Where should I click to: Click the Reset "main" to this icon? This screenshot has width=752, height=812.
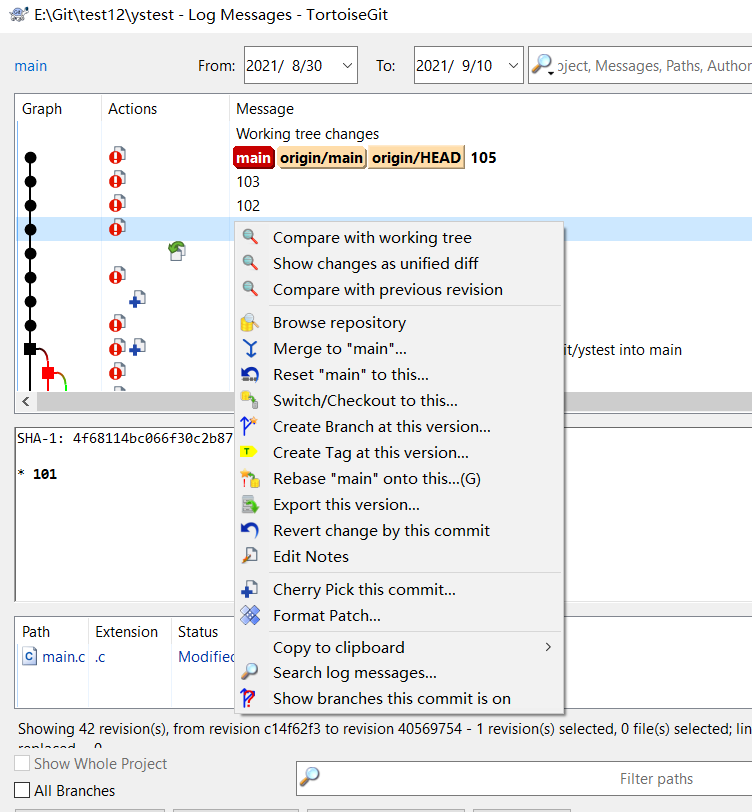tap(250, 374)
